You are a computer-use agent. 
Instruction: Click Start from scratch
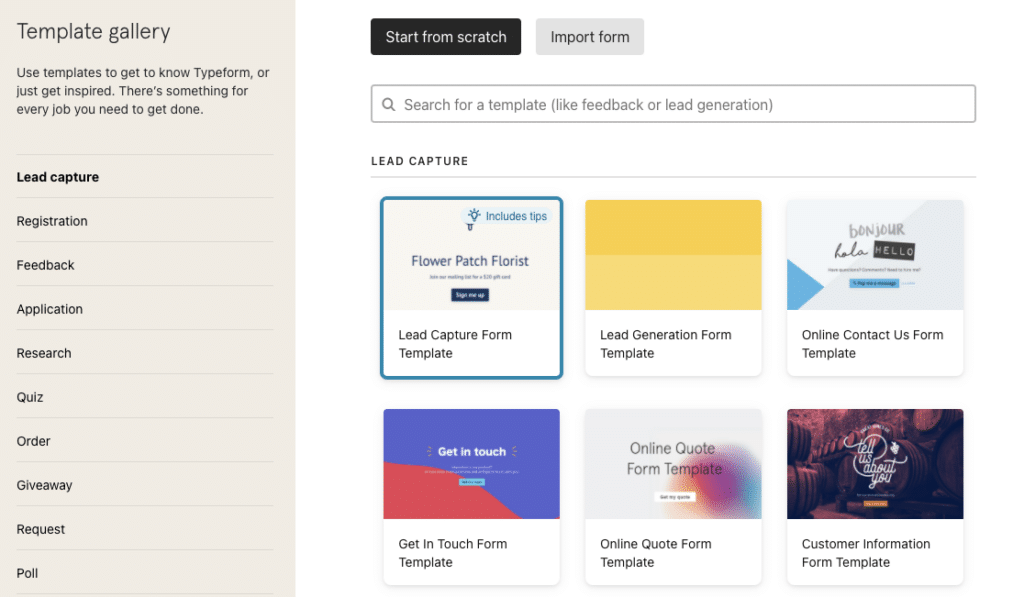tap(445, 36)
